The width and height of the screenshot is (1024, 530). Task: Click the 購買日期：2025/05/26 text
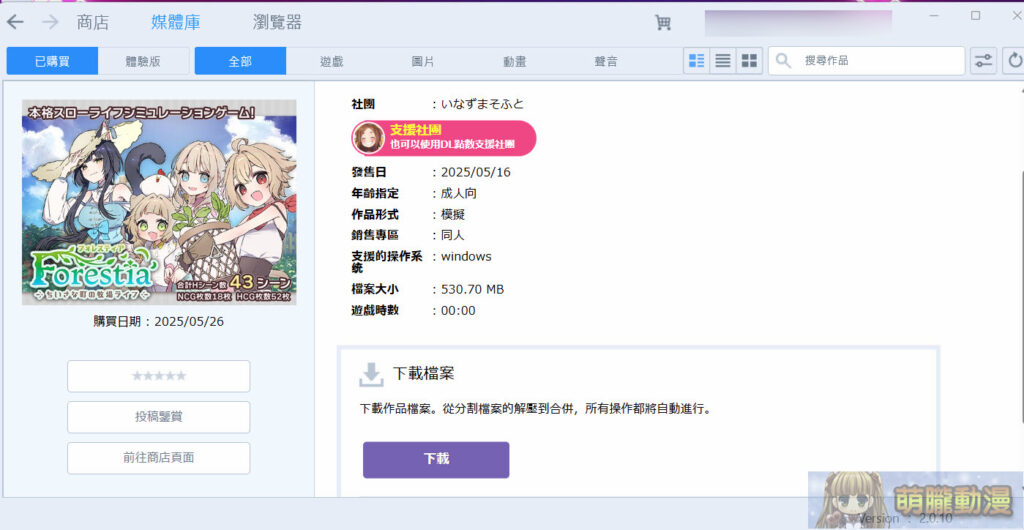(x=159, y=322)
